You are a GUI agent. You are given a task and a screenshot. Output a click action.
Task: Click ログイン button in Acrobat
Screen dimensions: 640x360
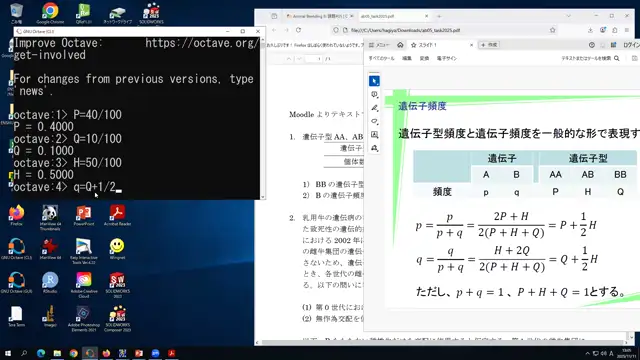pyautogui.click(x=631, y=45)
